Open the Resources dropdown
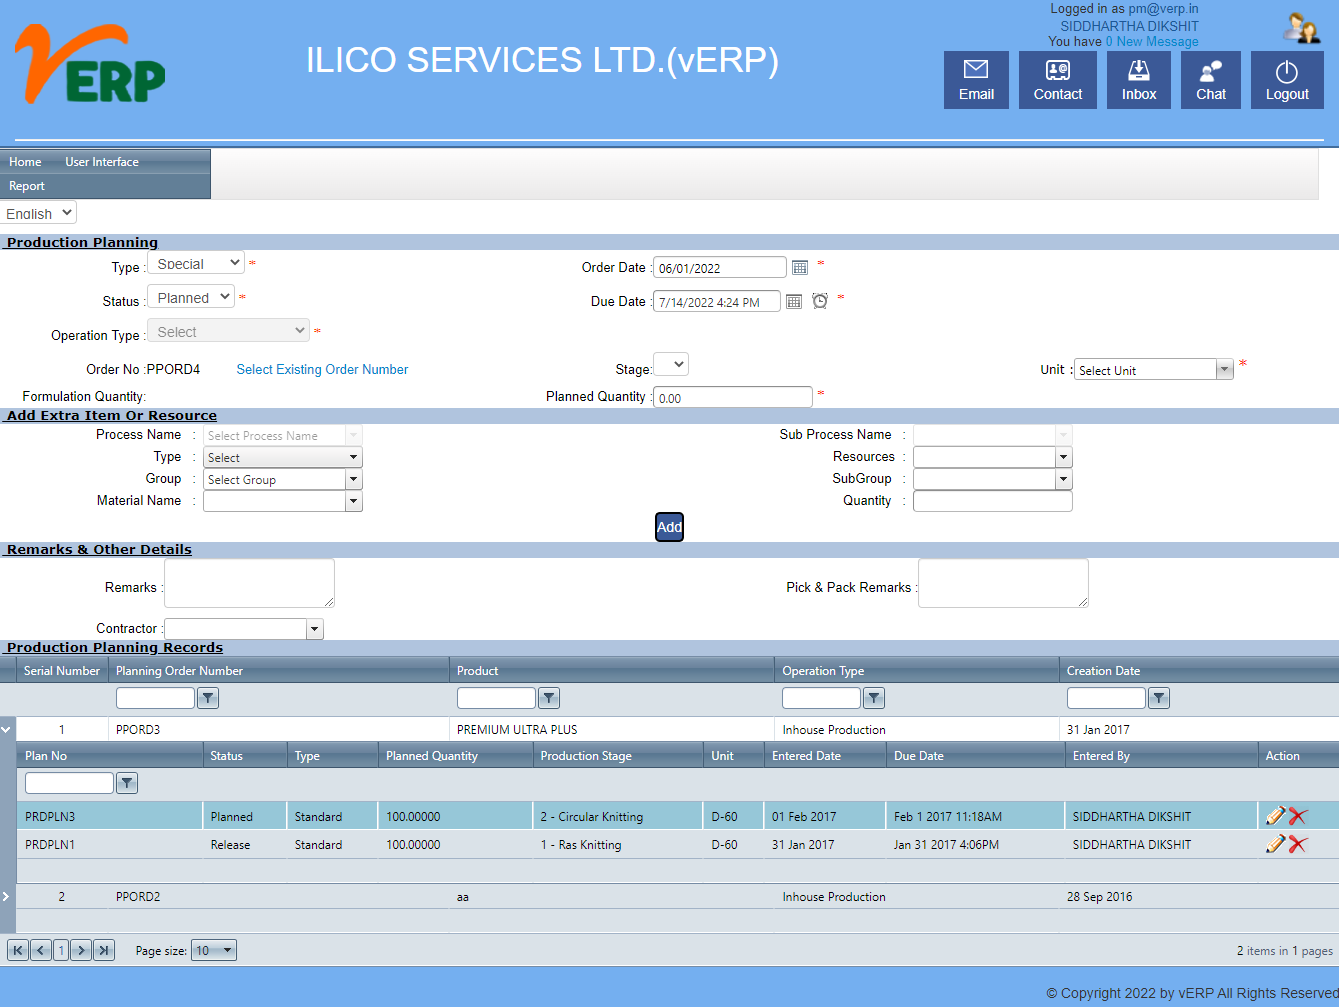The image size is (1339, 1007). [x=993, y=457]
